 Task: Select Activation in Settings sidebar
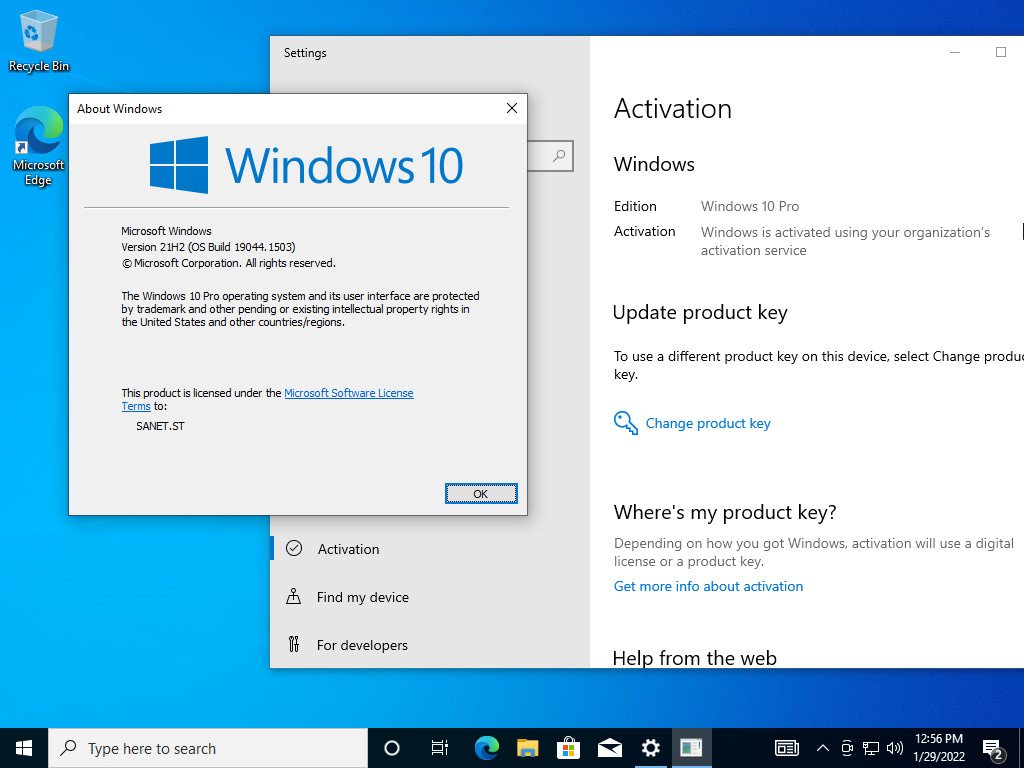[x=430, y=549]
